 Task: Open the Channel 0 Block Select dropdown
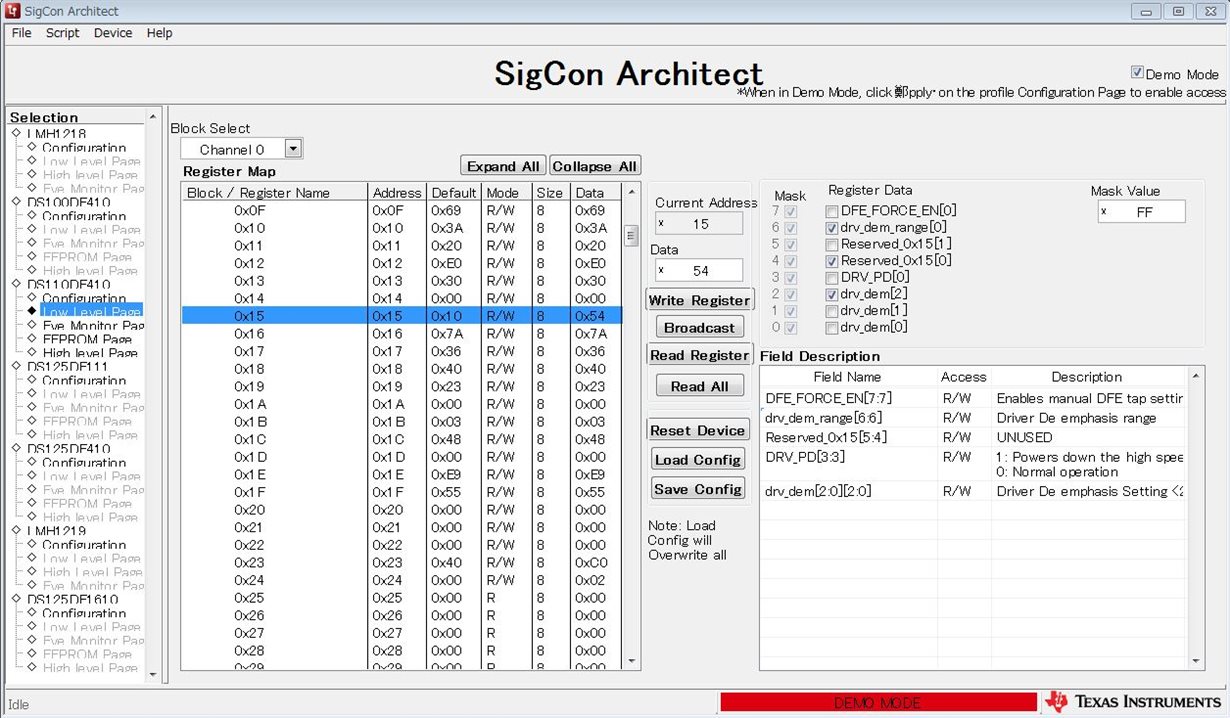pyautogui.click(x=293, y=149)
